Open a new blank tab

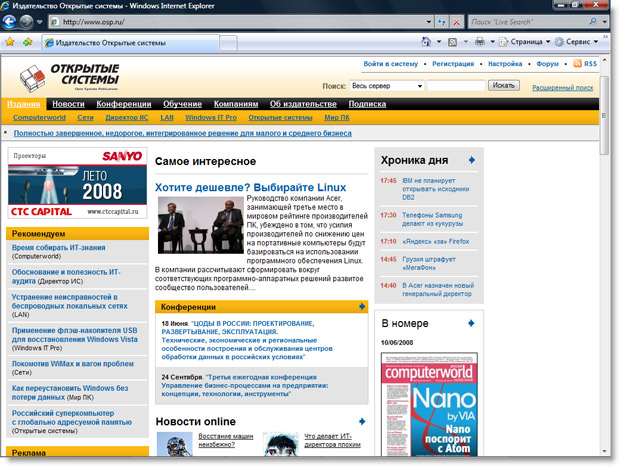228,43
